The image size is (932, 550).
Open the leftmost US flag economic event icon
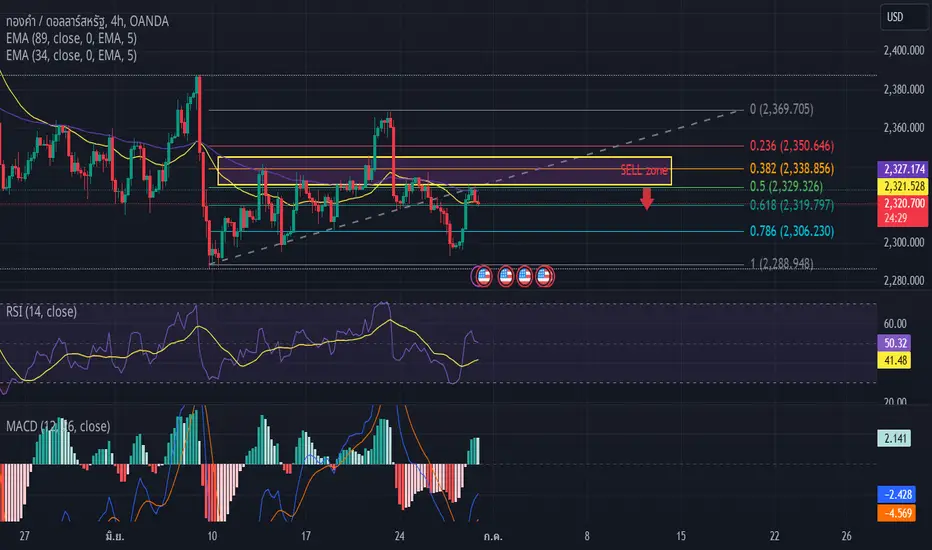pos(483,276)
